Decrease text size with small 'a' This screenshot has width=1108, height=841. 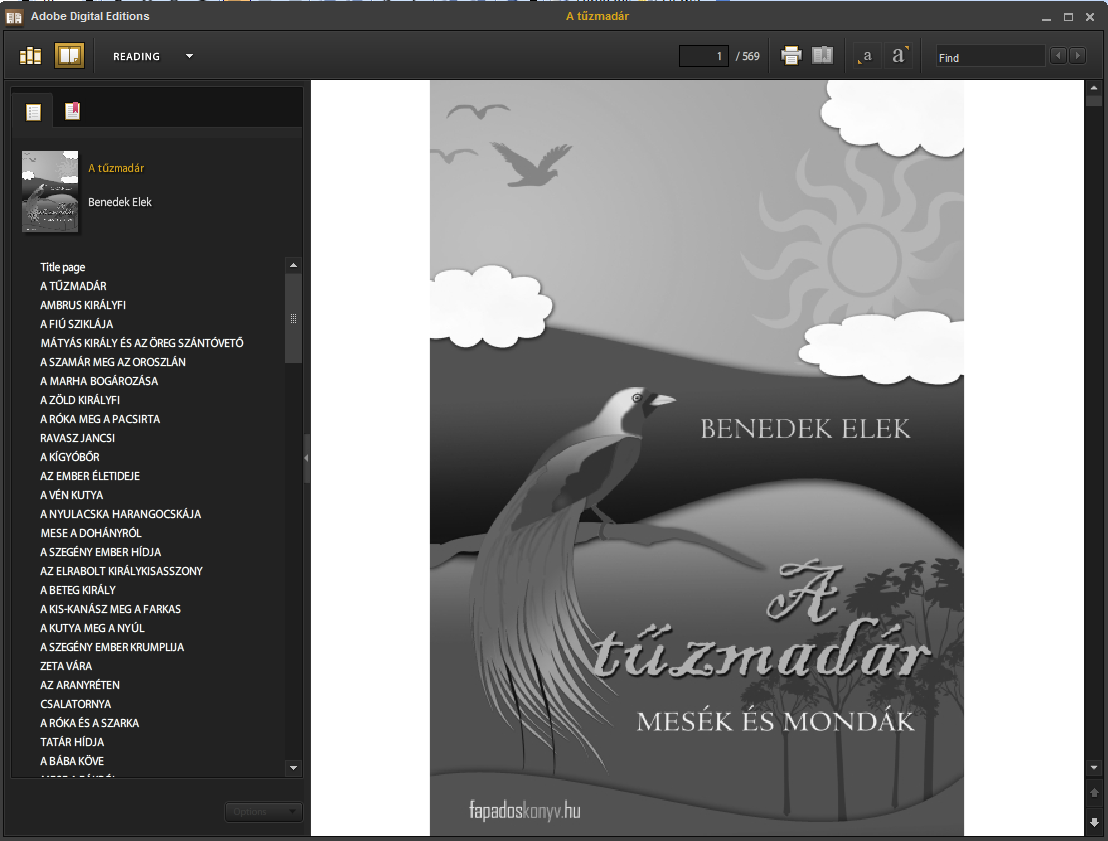(865, 57)
